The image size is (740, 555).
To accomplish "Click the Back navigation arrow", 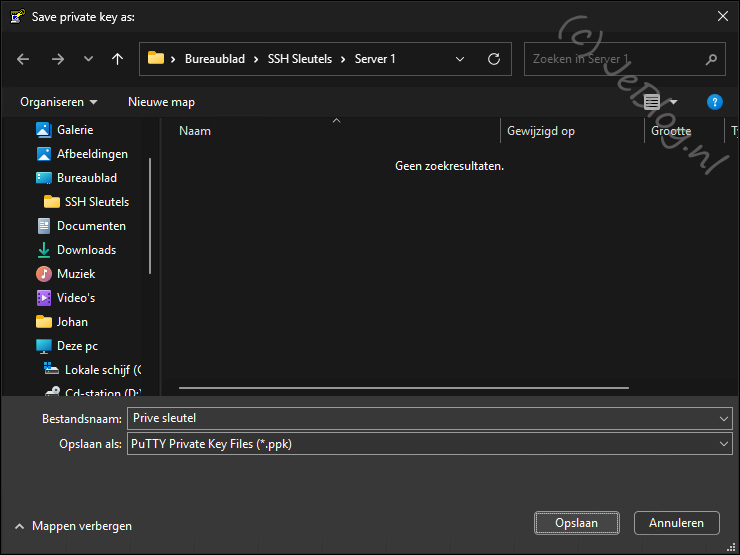I will pyautogui.click(x=23, y=59).
